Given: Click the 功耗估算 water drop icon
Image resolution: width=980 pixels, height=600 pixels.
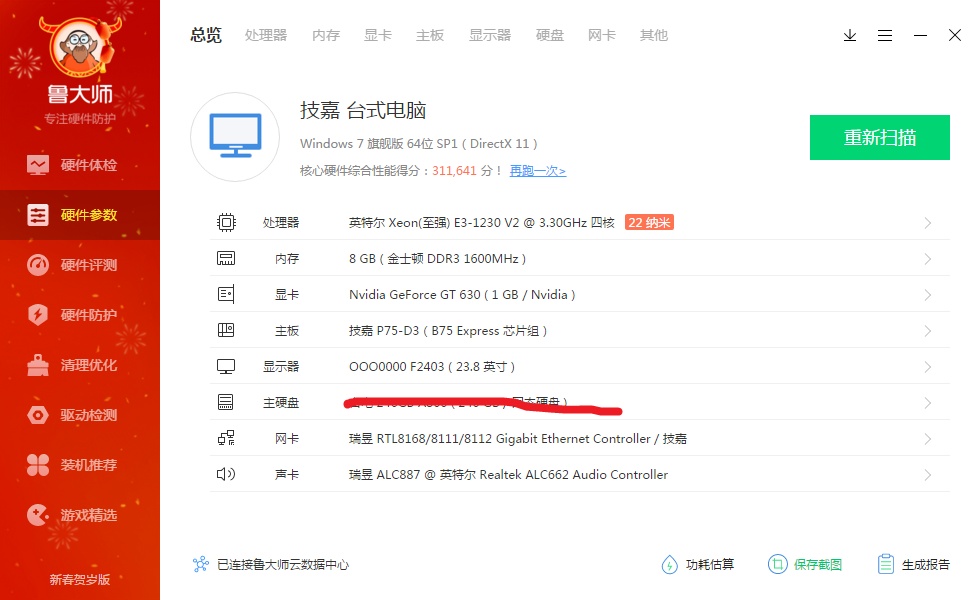Looking at the screenshot, I should (x=669, y=565).
